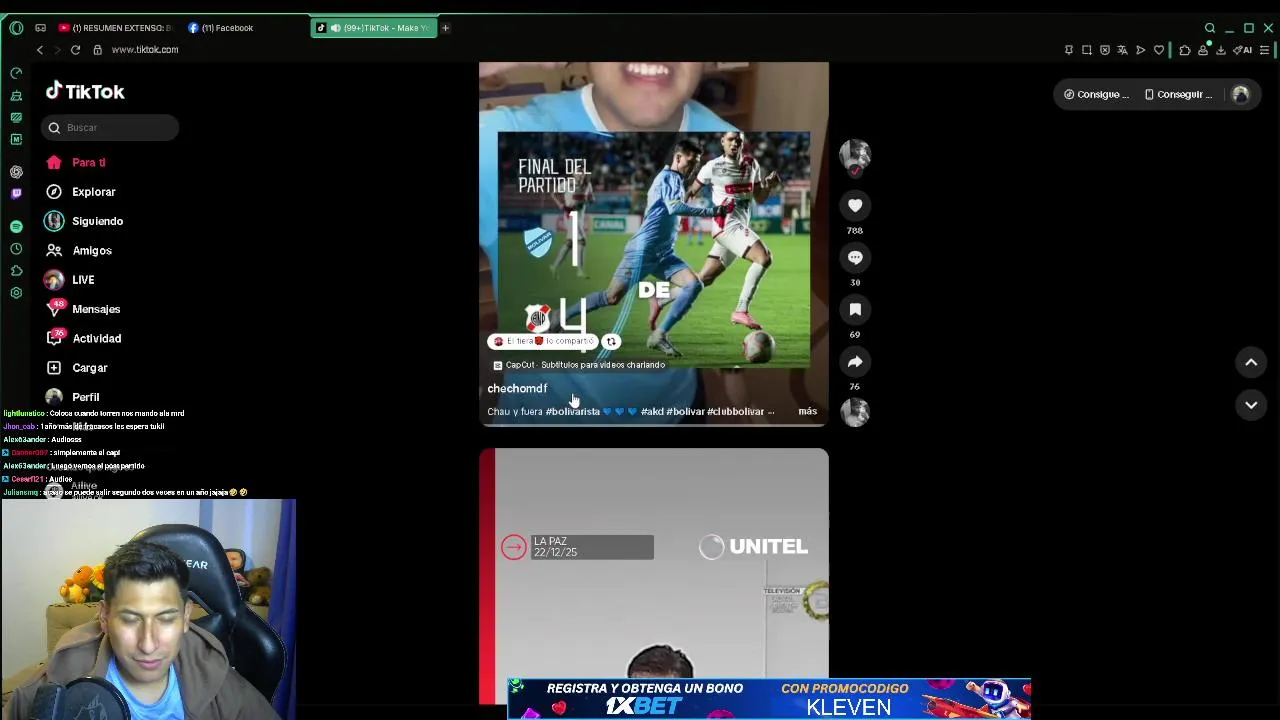Open Spotify in the Opera sidebar

(16, 227)
